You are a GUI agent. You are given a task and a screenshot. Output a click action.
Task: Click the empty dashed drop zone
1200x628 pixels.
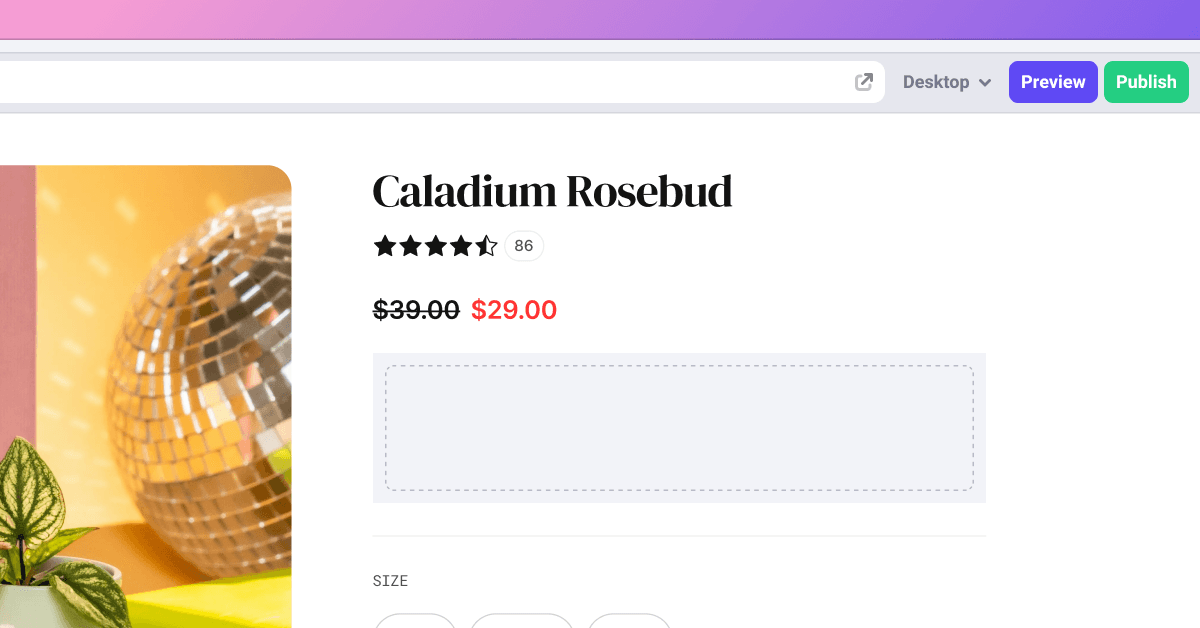[x=679, y=428]
